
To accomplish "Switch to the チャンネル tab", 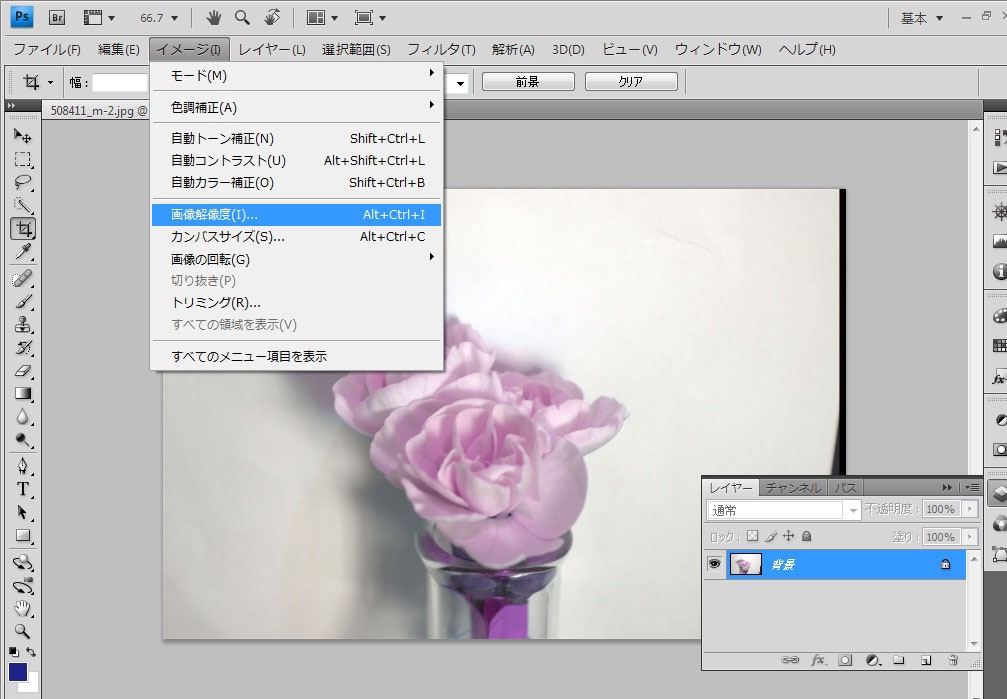I will (793, 488).
